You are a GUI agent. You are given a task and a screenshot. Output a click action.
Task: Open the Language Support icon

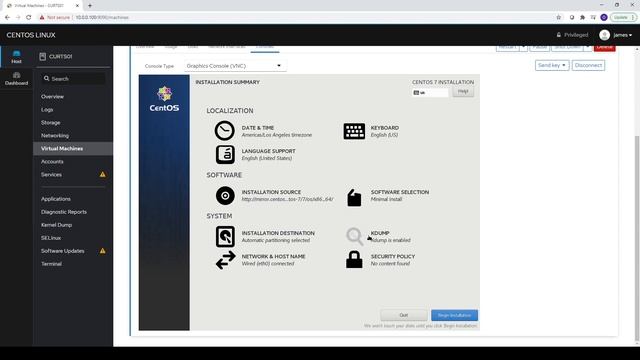coord(225,154)
